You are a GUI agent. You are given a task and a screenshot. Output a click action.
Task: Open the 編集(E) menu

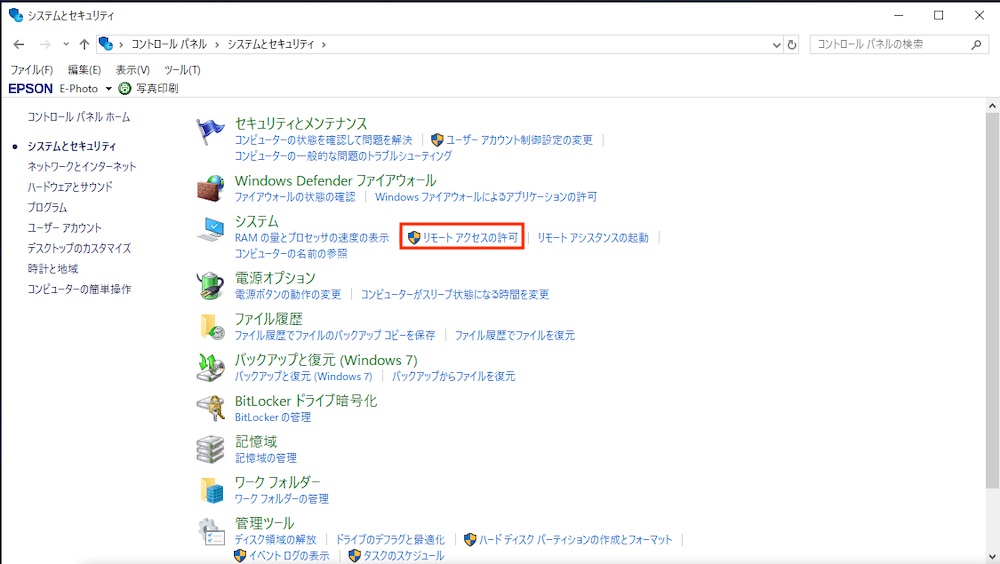(x=84, y=70)
